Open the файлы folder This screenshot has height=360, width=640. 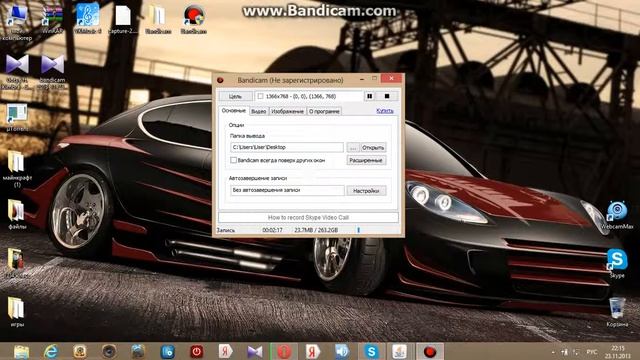click(17, 214)
